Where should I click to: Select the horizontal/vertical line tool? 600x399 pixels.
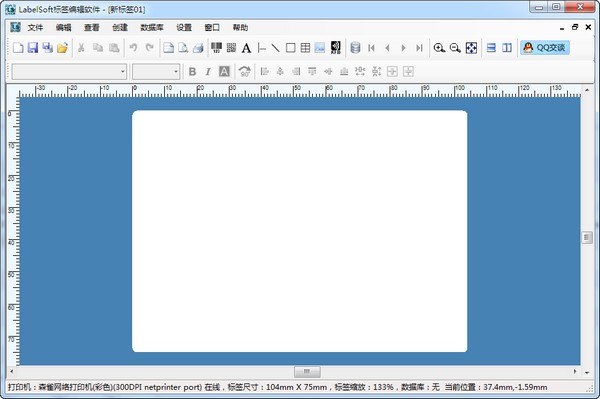tap(262, 48)
